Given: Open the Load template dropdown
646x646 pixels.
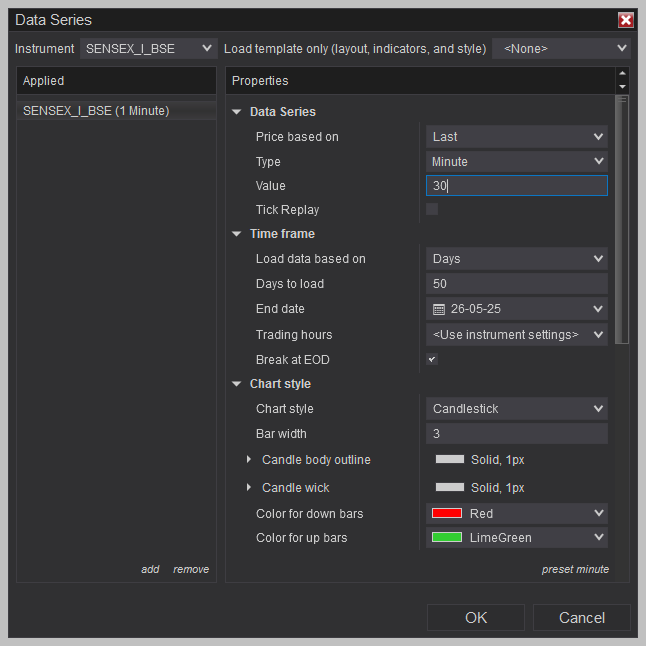Looking at the screenshot, I should pos(561,49).
